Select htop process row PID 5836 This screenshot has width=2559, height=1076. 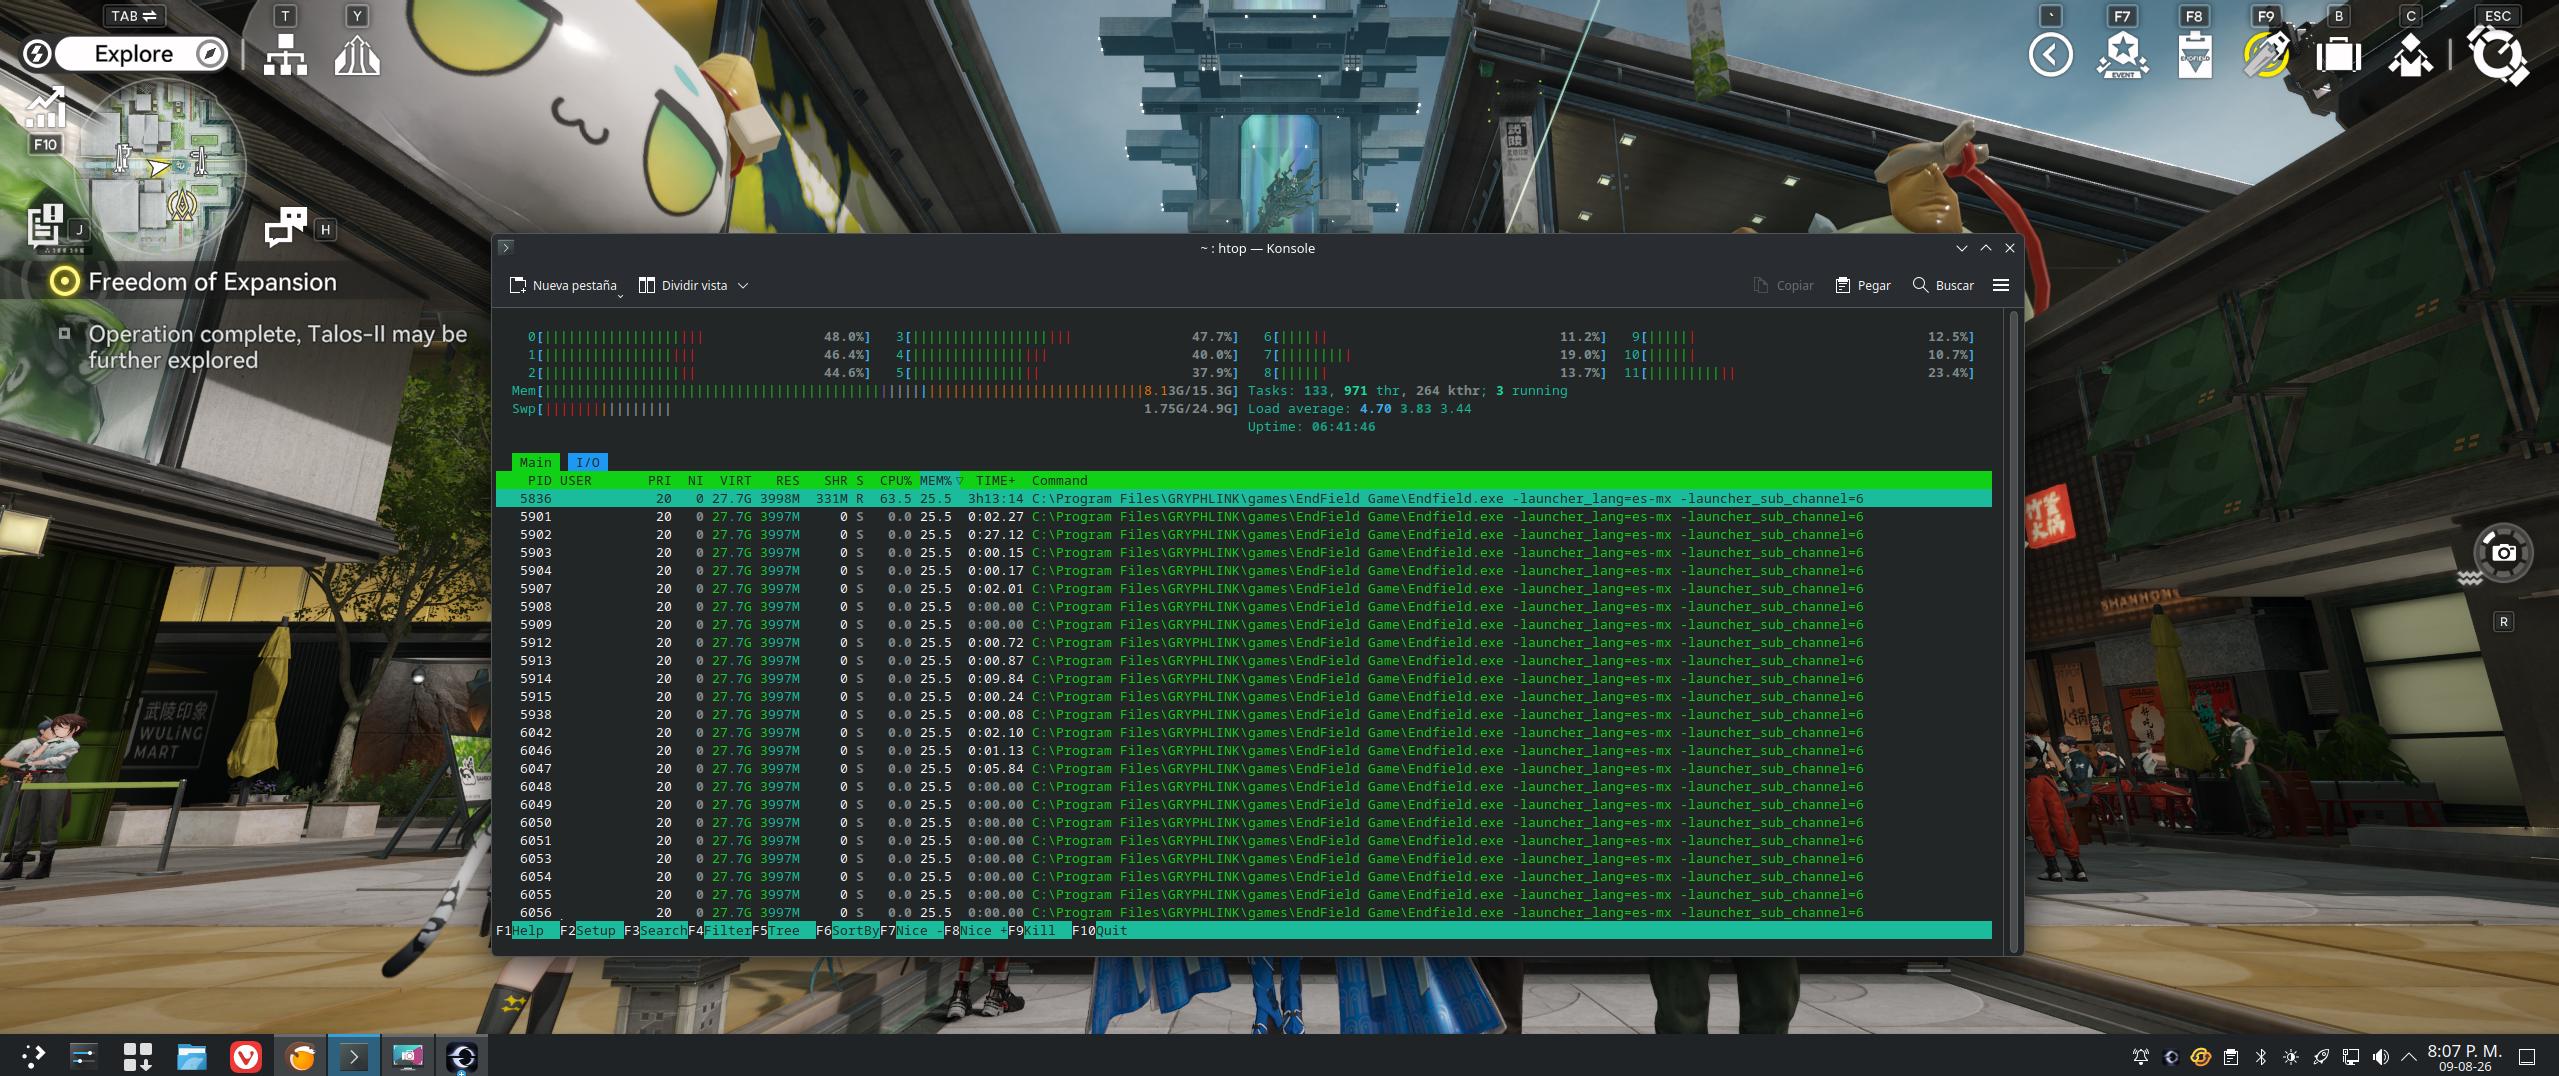pos(1243,499)
